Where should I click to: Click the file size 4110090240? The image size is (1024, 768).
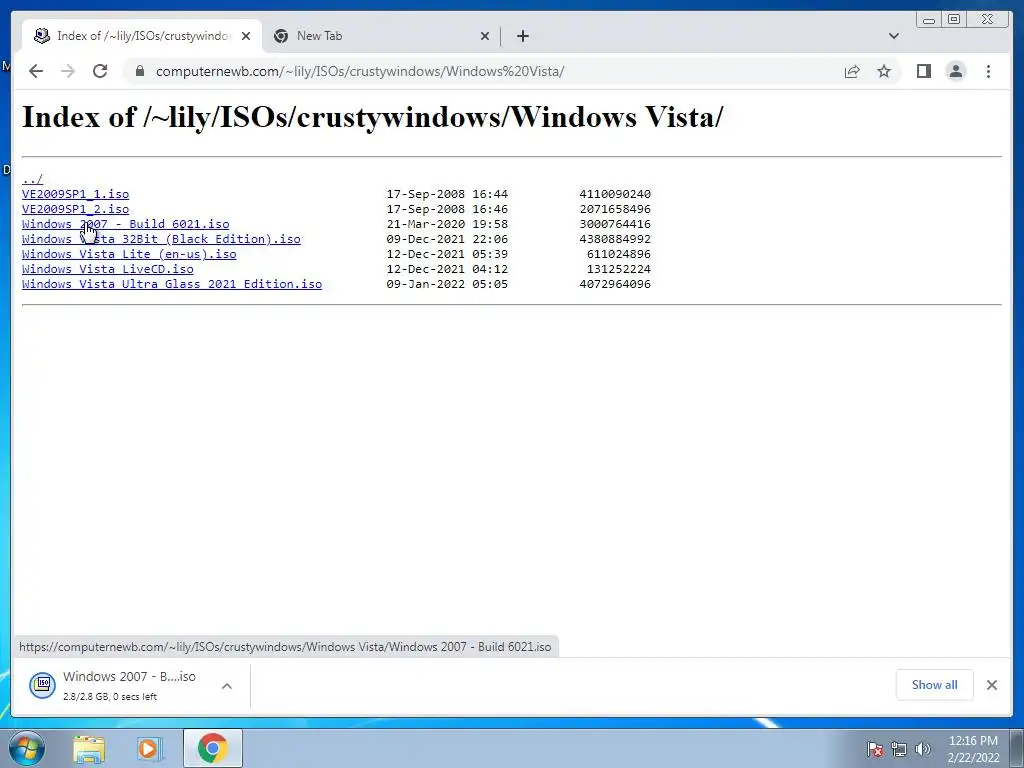[615, 194]
